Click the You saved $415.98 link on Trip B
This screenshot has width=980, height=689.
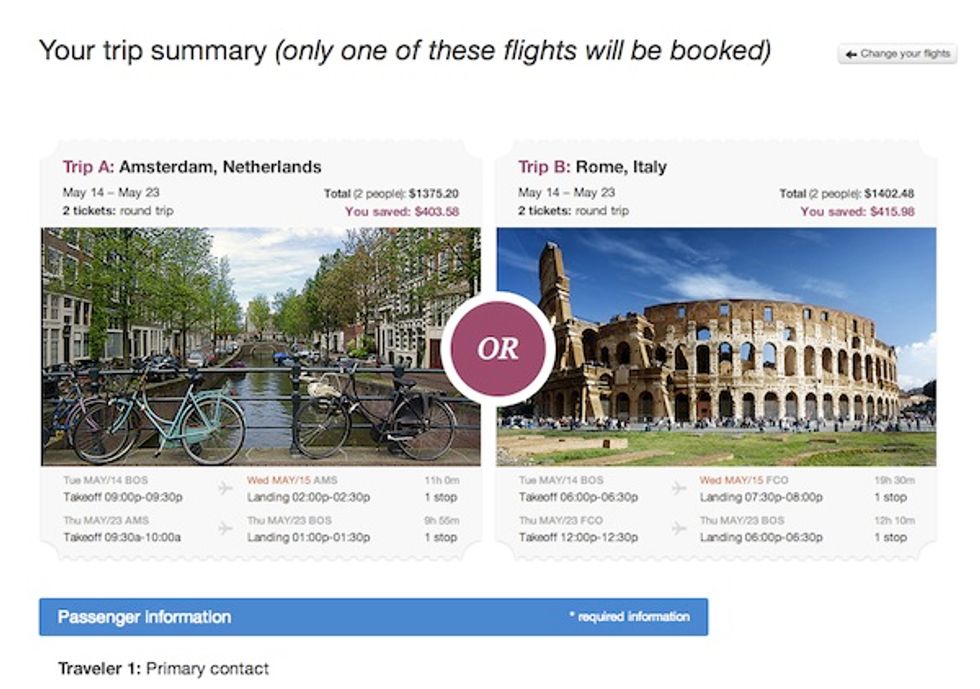[x=859, y=211]
